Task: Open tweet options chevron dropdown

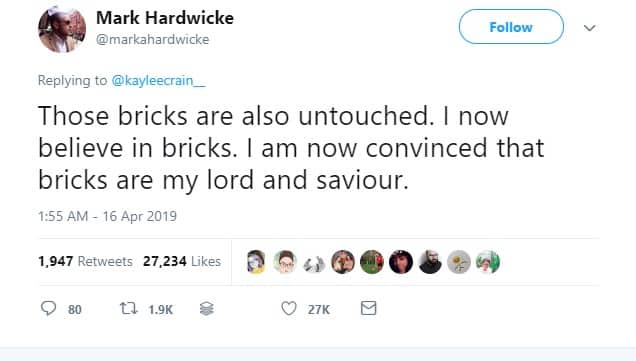Action: 589,28
